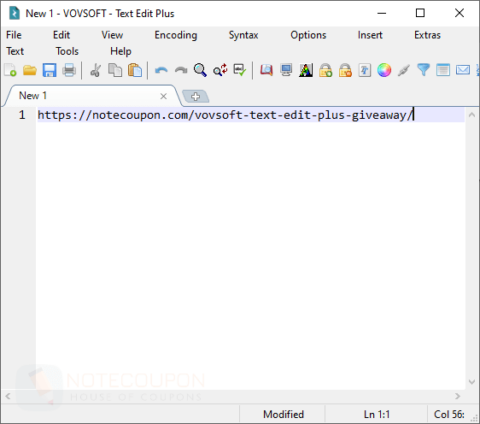Open the Help menu
Viewport: 480px width, 424px height.
pos(121,51)
